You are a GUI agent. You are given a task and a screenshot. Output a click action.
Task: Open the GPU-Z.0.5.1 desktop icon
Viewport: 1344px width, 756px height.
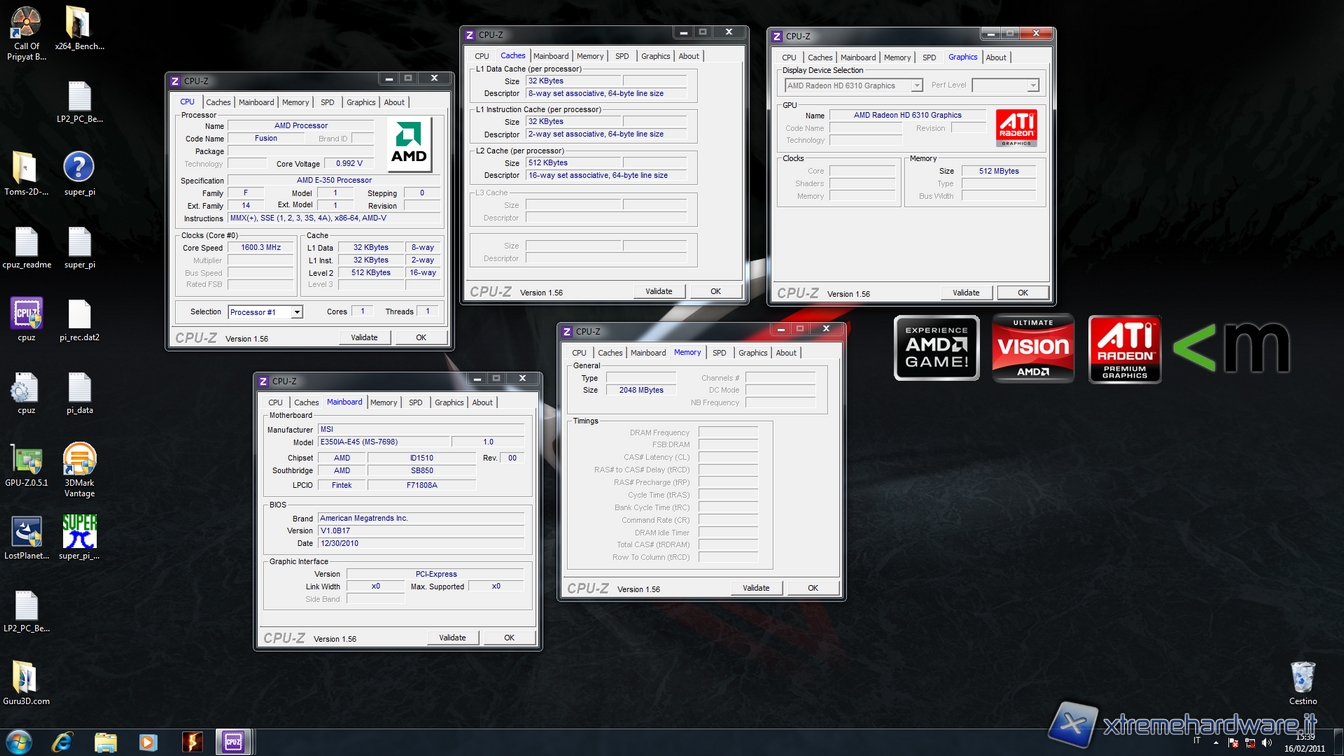point(26,461)
